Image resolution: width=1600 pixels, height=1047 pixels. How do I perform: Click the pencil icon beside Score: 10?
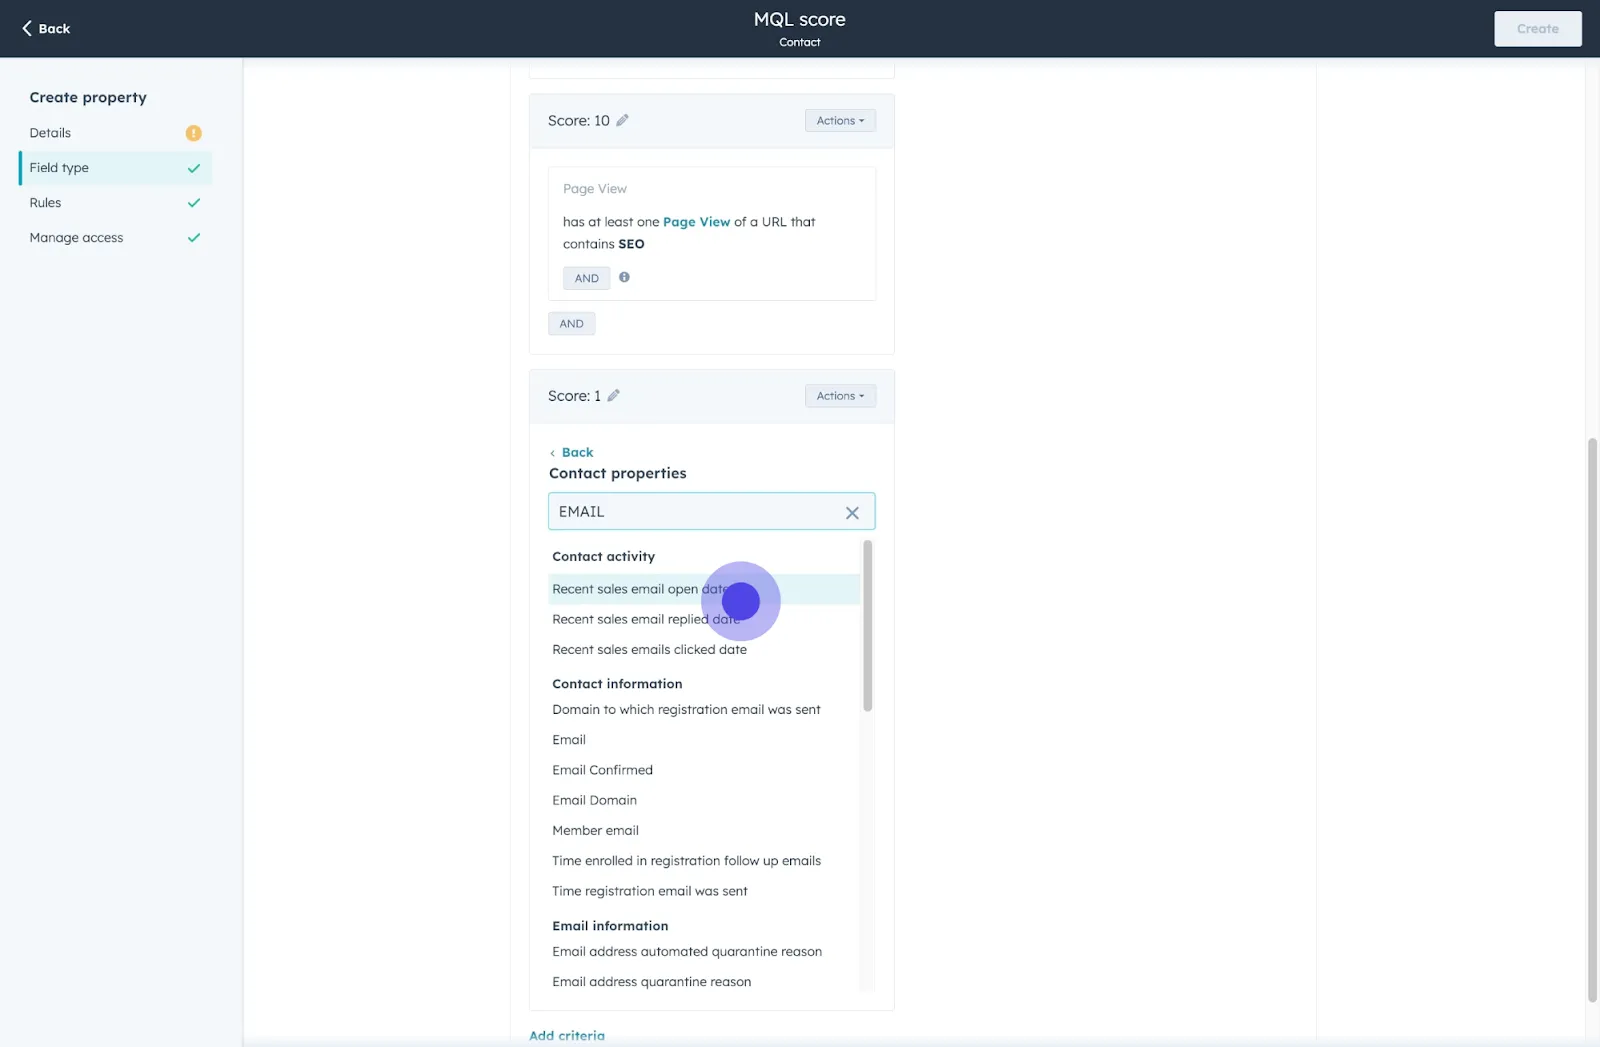click(x=622, y=120)
